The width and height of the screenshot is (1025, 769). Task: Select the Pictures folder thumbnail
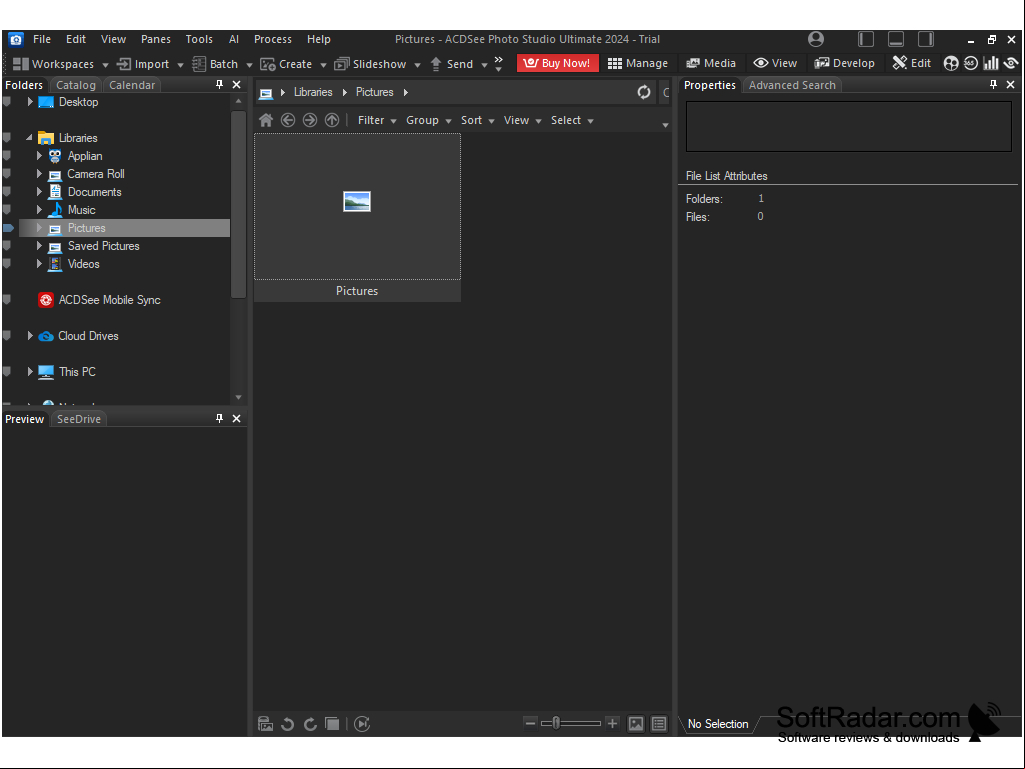click(x=357, y=217)
